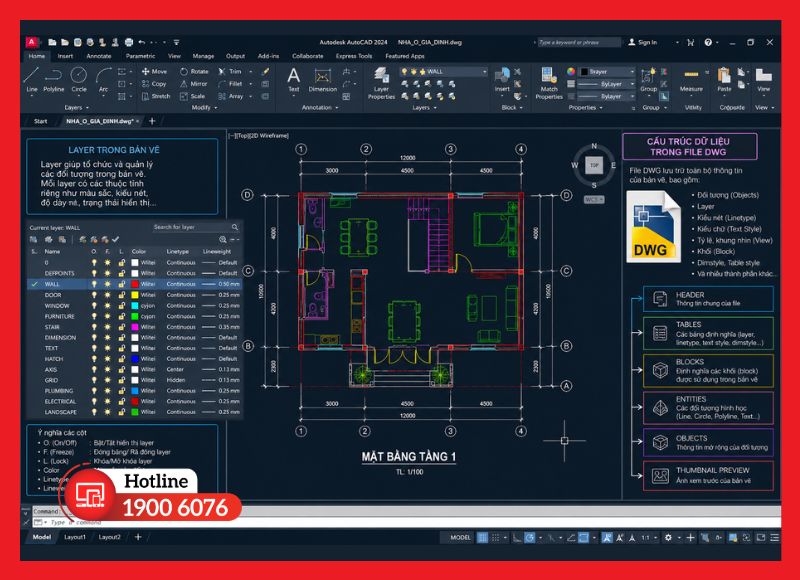Toggle On/Off bulb for WINDOW layer
800x580 pixels.
coord(94,306)
